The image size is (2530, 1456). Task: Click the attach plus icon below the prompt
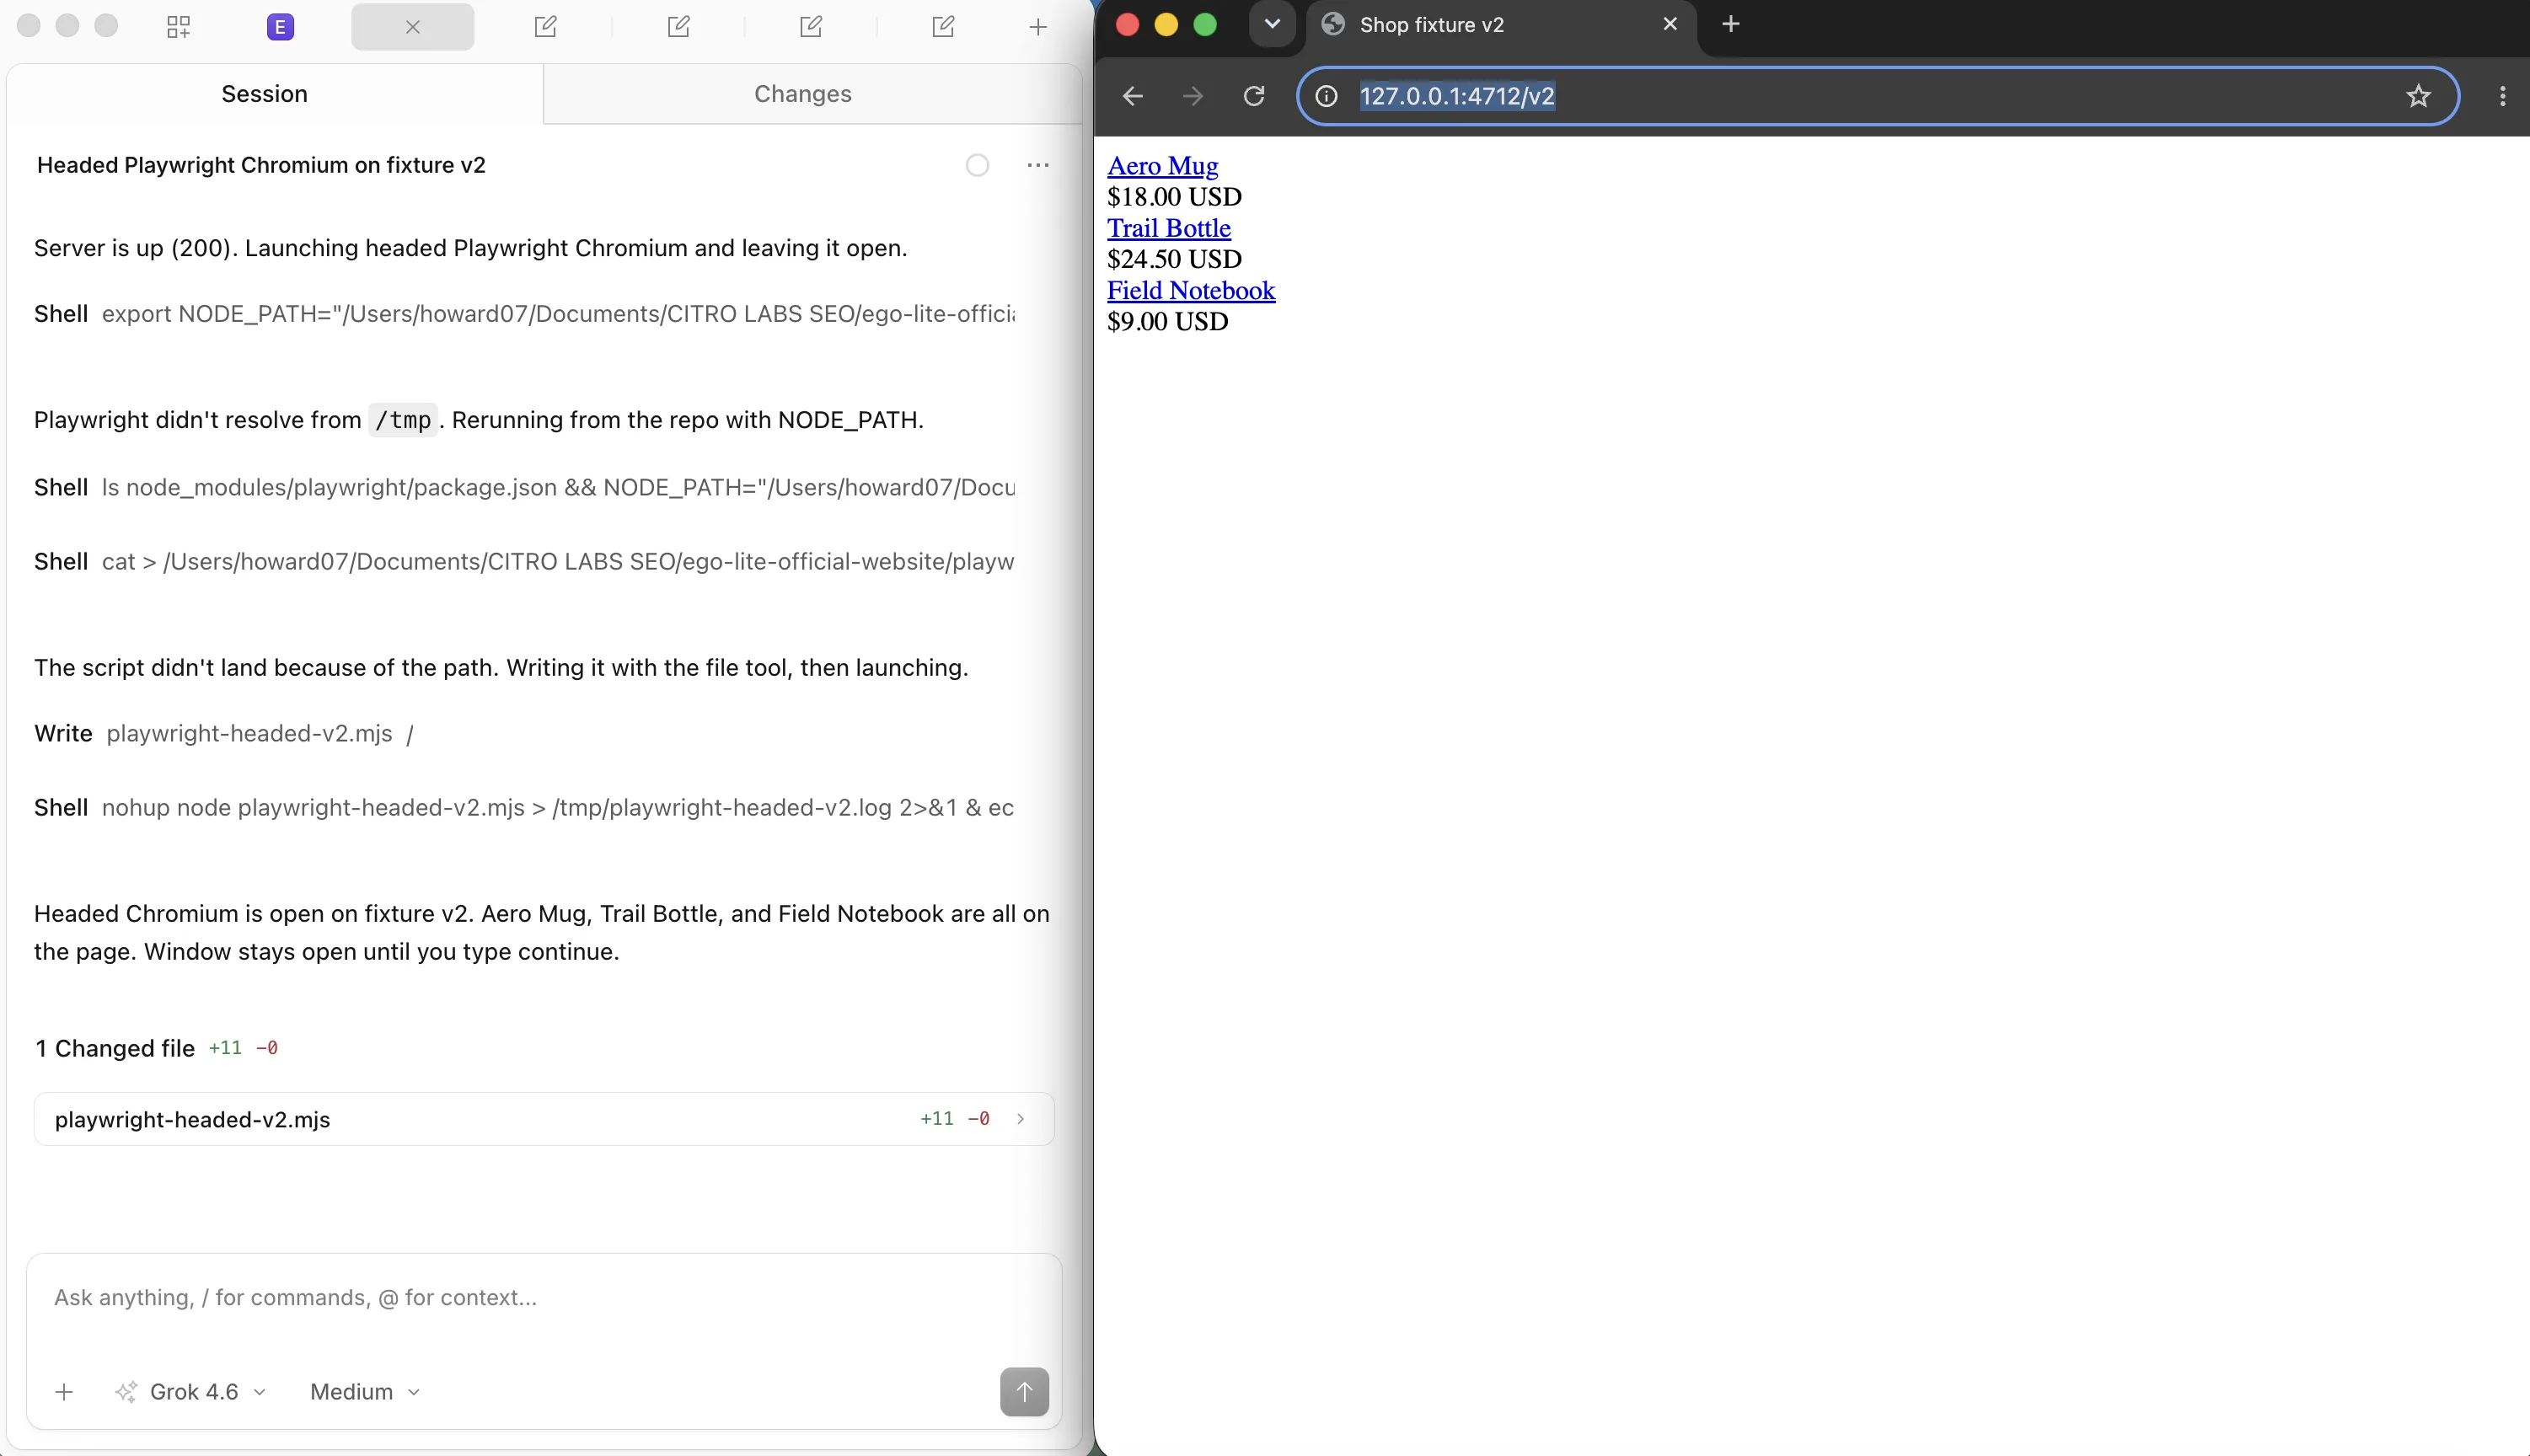coord(64,1392)
